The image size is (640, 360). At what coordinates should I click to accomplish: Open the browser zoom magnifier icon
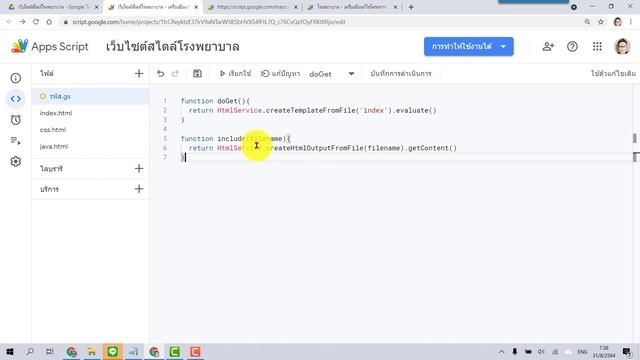tap(587, 22)
